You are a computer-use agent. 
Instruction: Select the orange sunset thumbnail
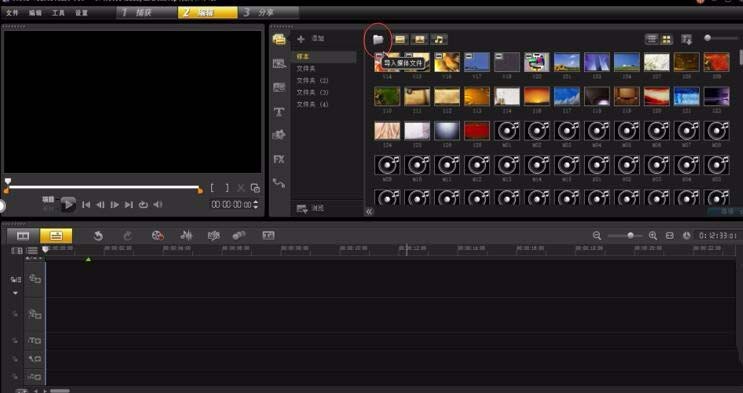click(536, 96)
